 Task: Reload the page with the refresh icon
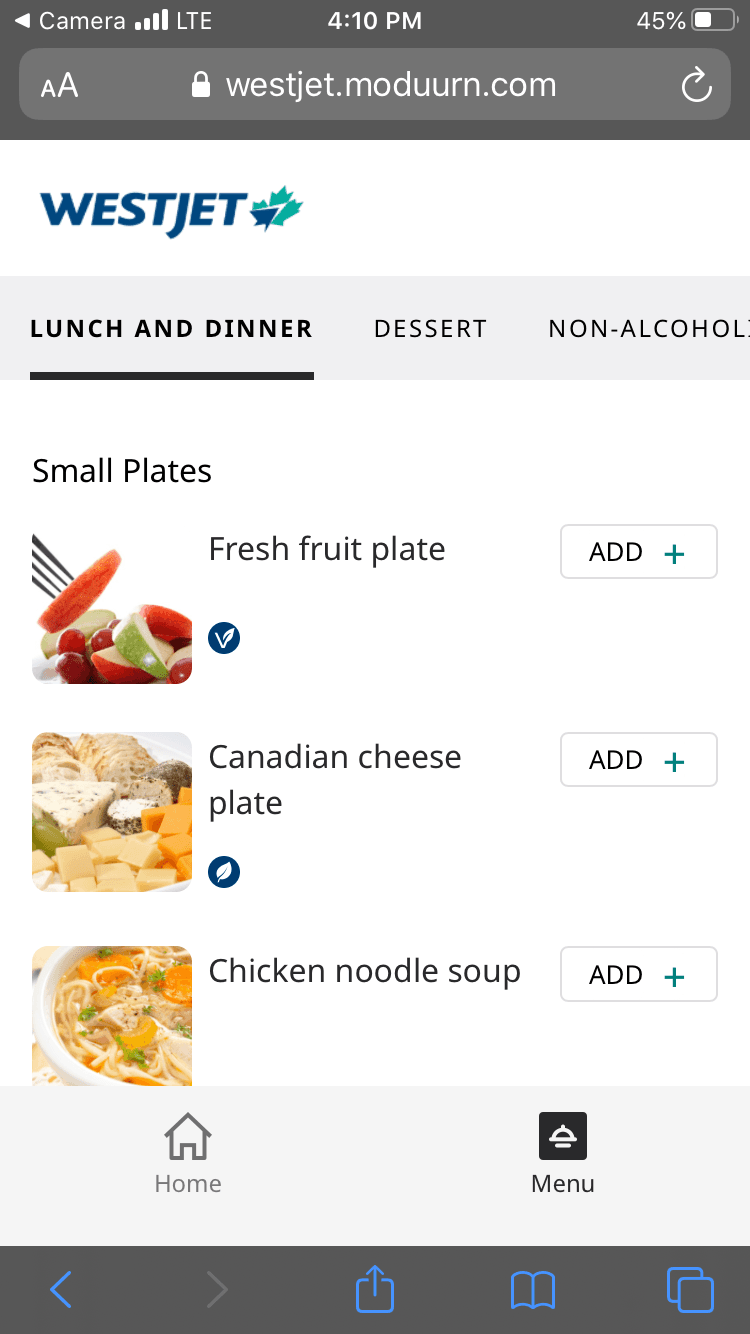696,85
